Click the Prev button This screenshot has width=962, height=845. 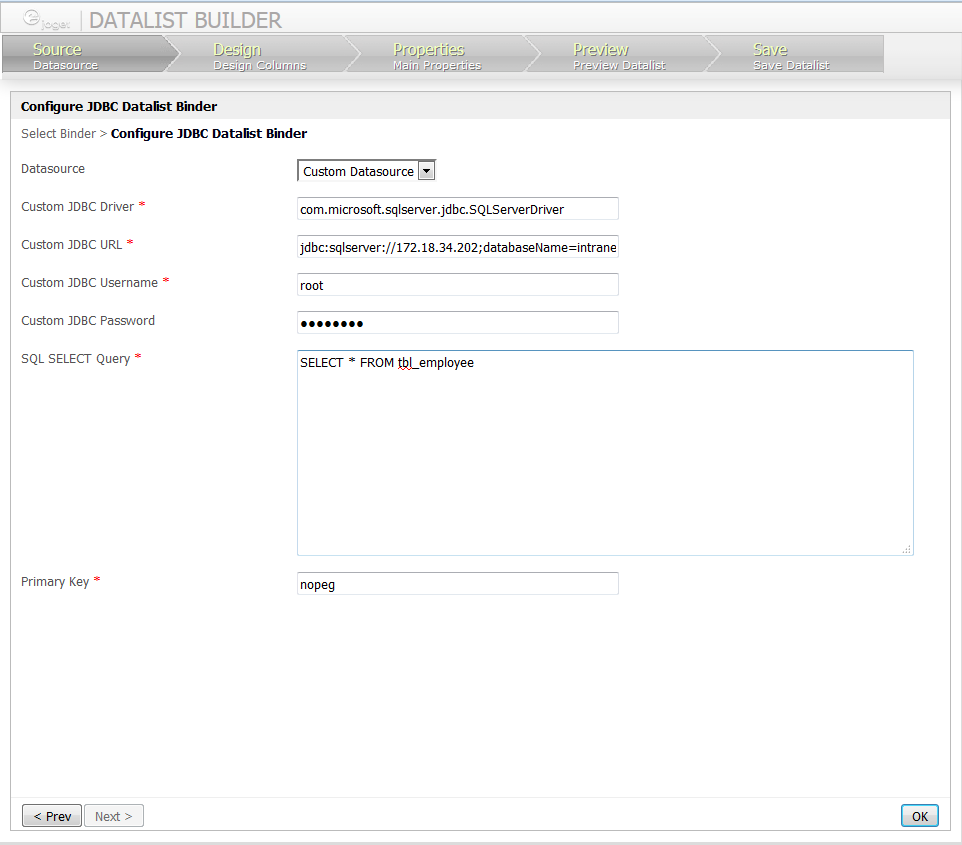pyautogui.click(x=52, y=816)
